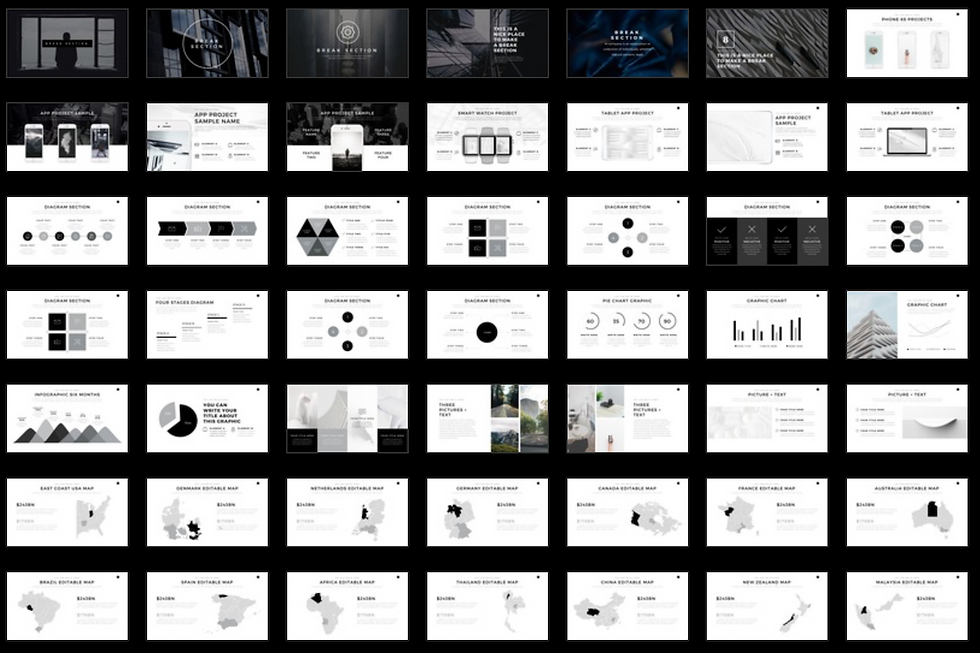Screen dimensions: 980x653
Task: Select the Smart Watch Project slide
Action: pyautogui.click(x=488, y=137)
